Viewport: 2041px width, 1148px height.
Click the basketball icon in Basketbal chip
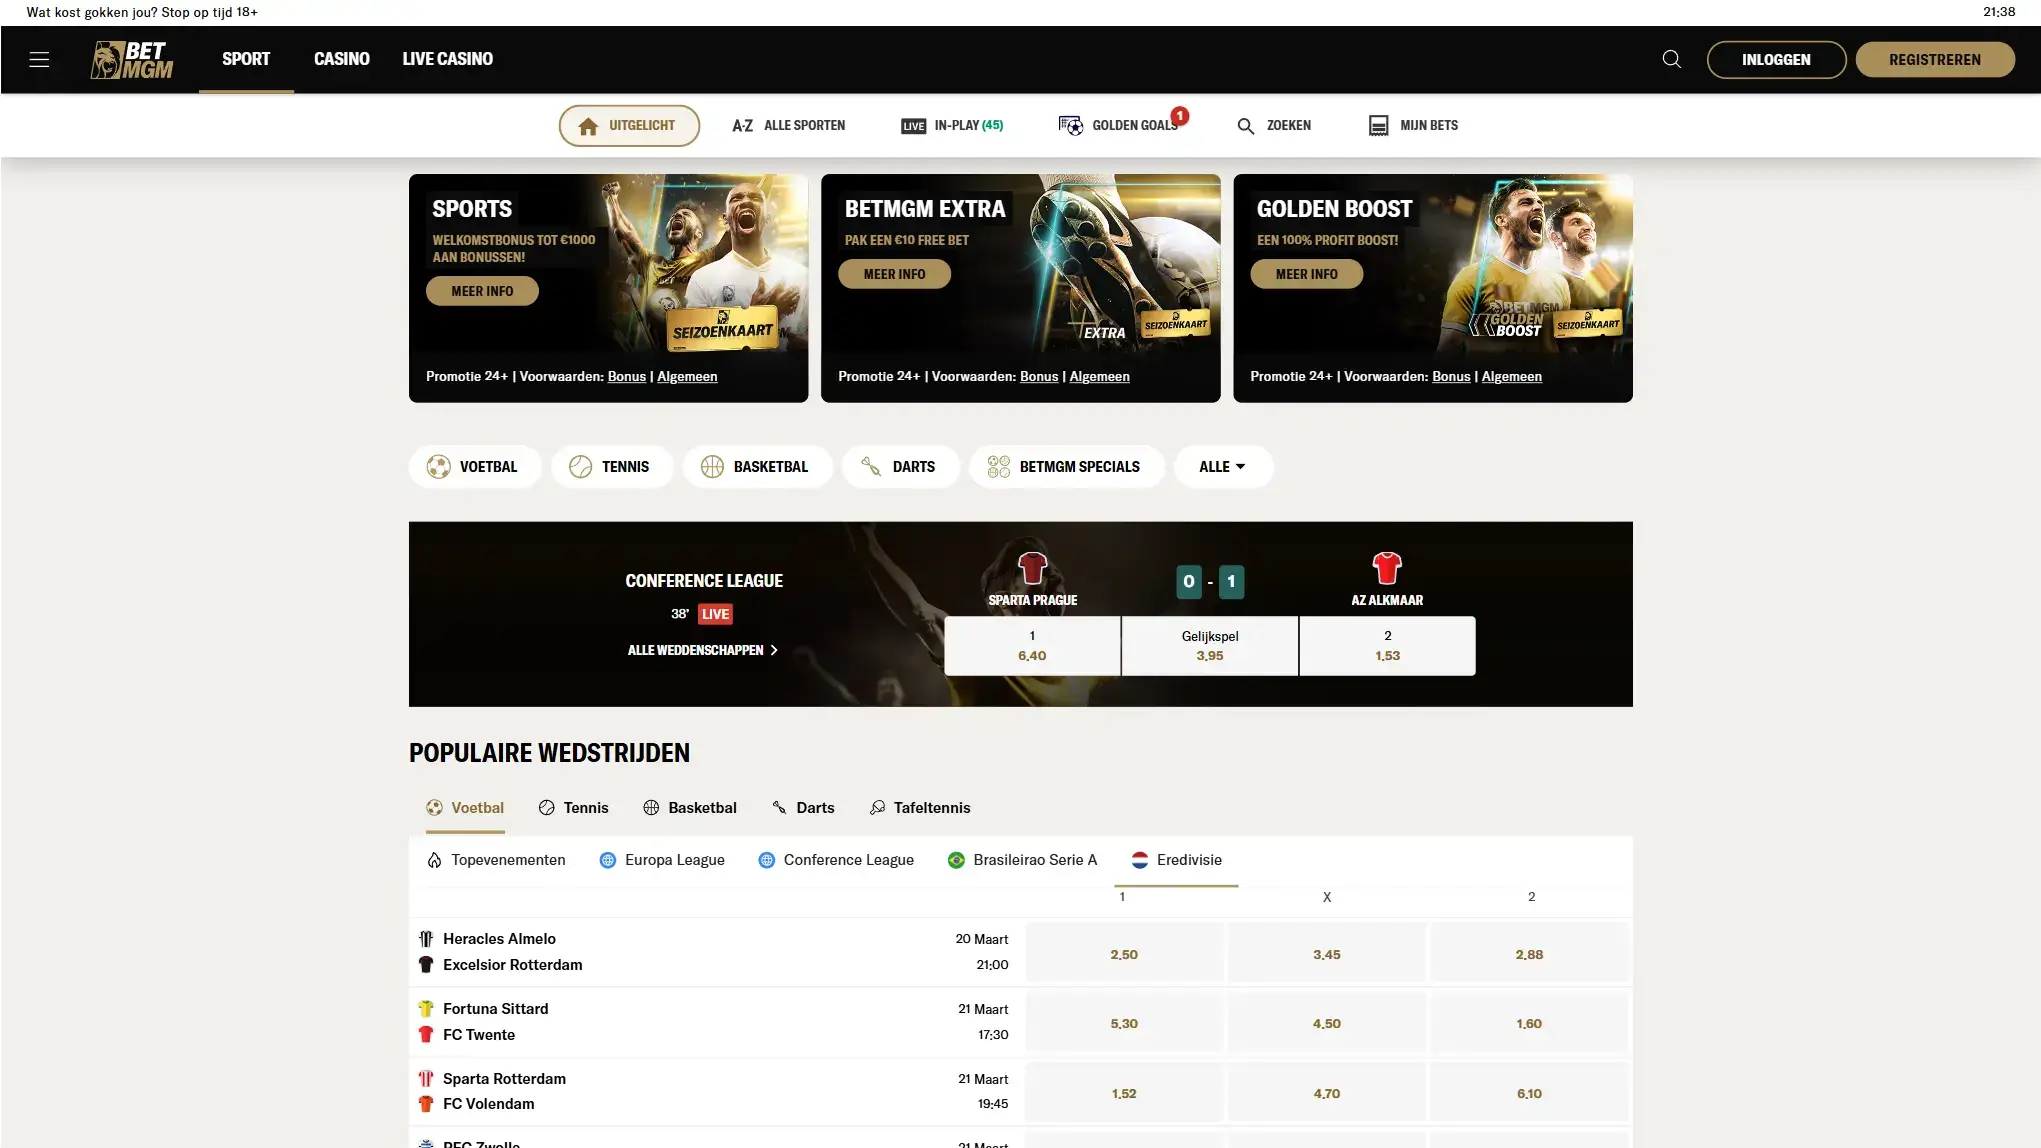712,467
